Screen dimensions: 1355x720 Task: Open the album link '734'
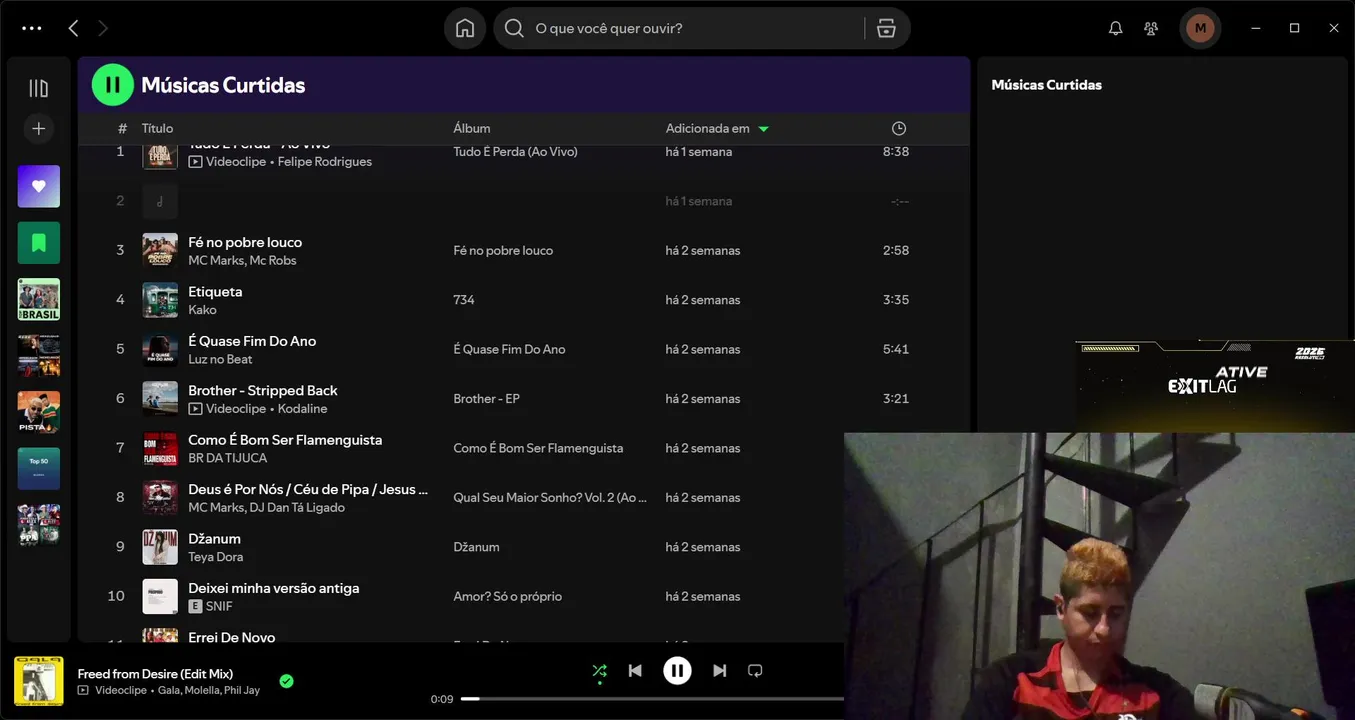click(464, 300)
